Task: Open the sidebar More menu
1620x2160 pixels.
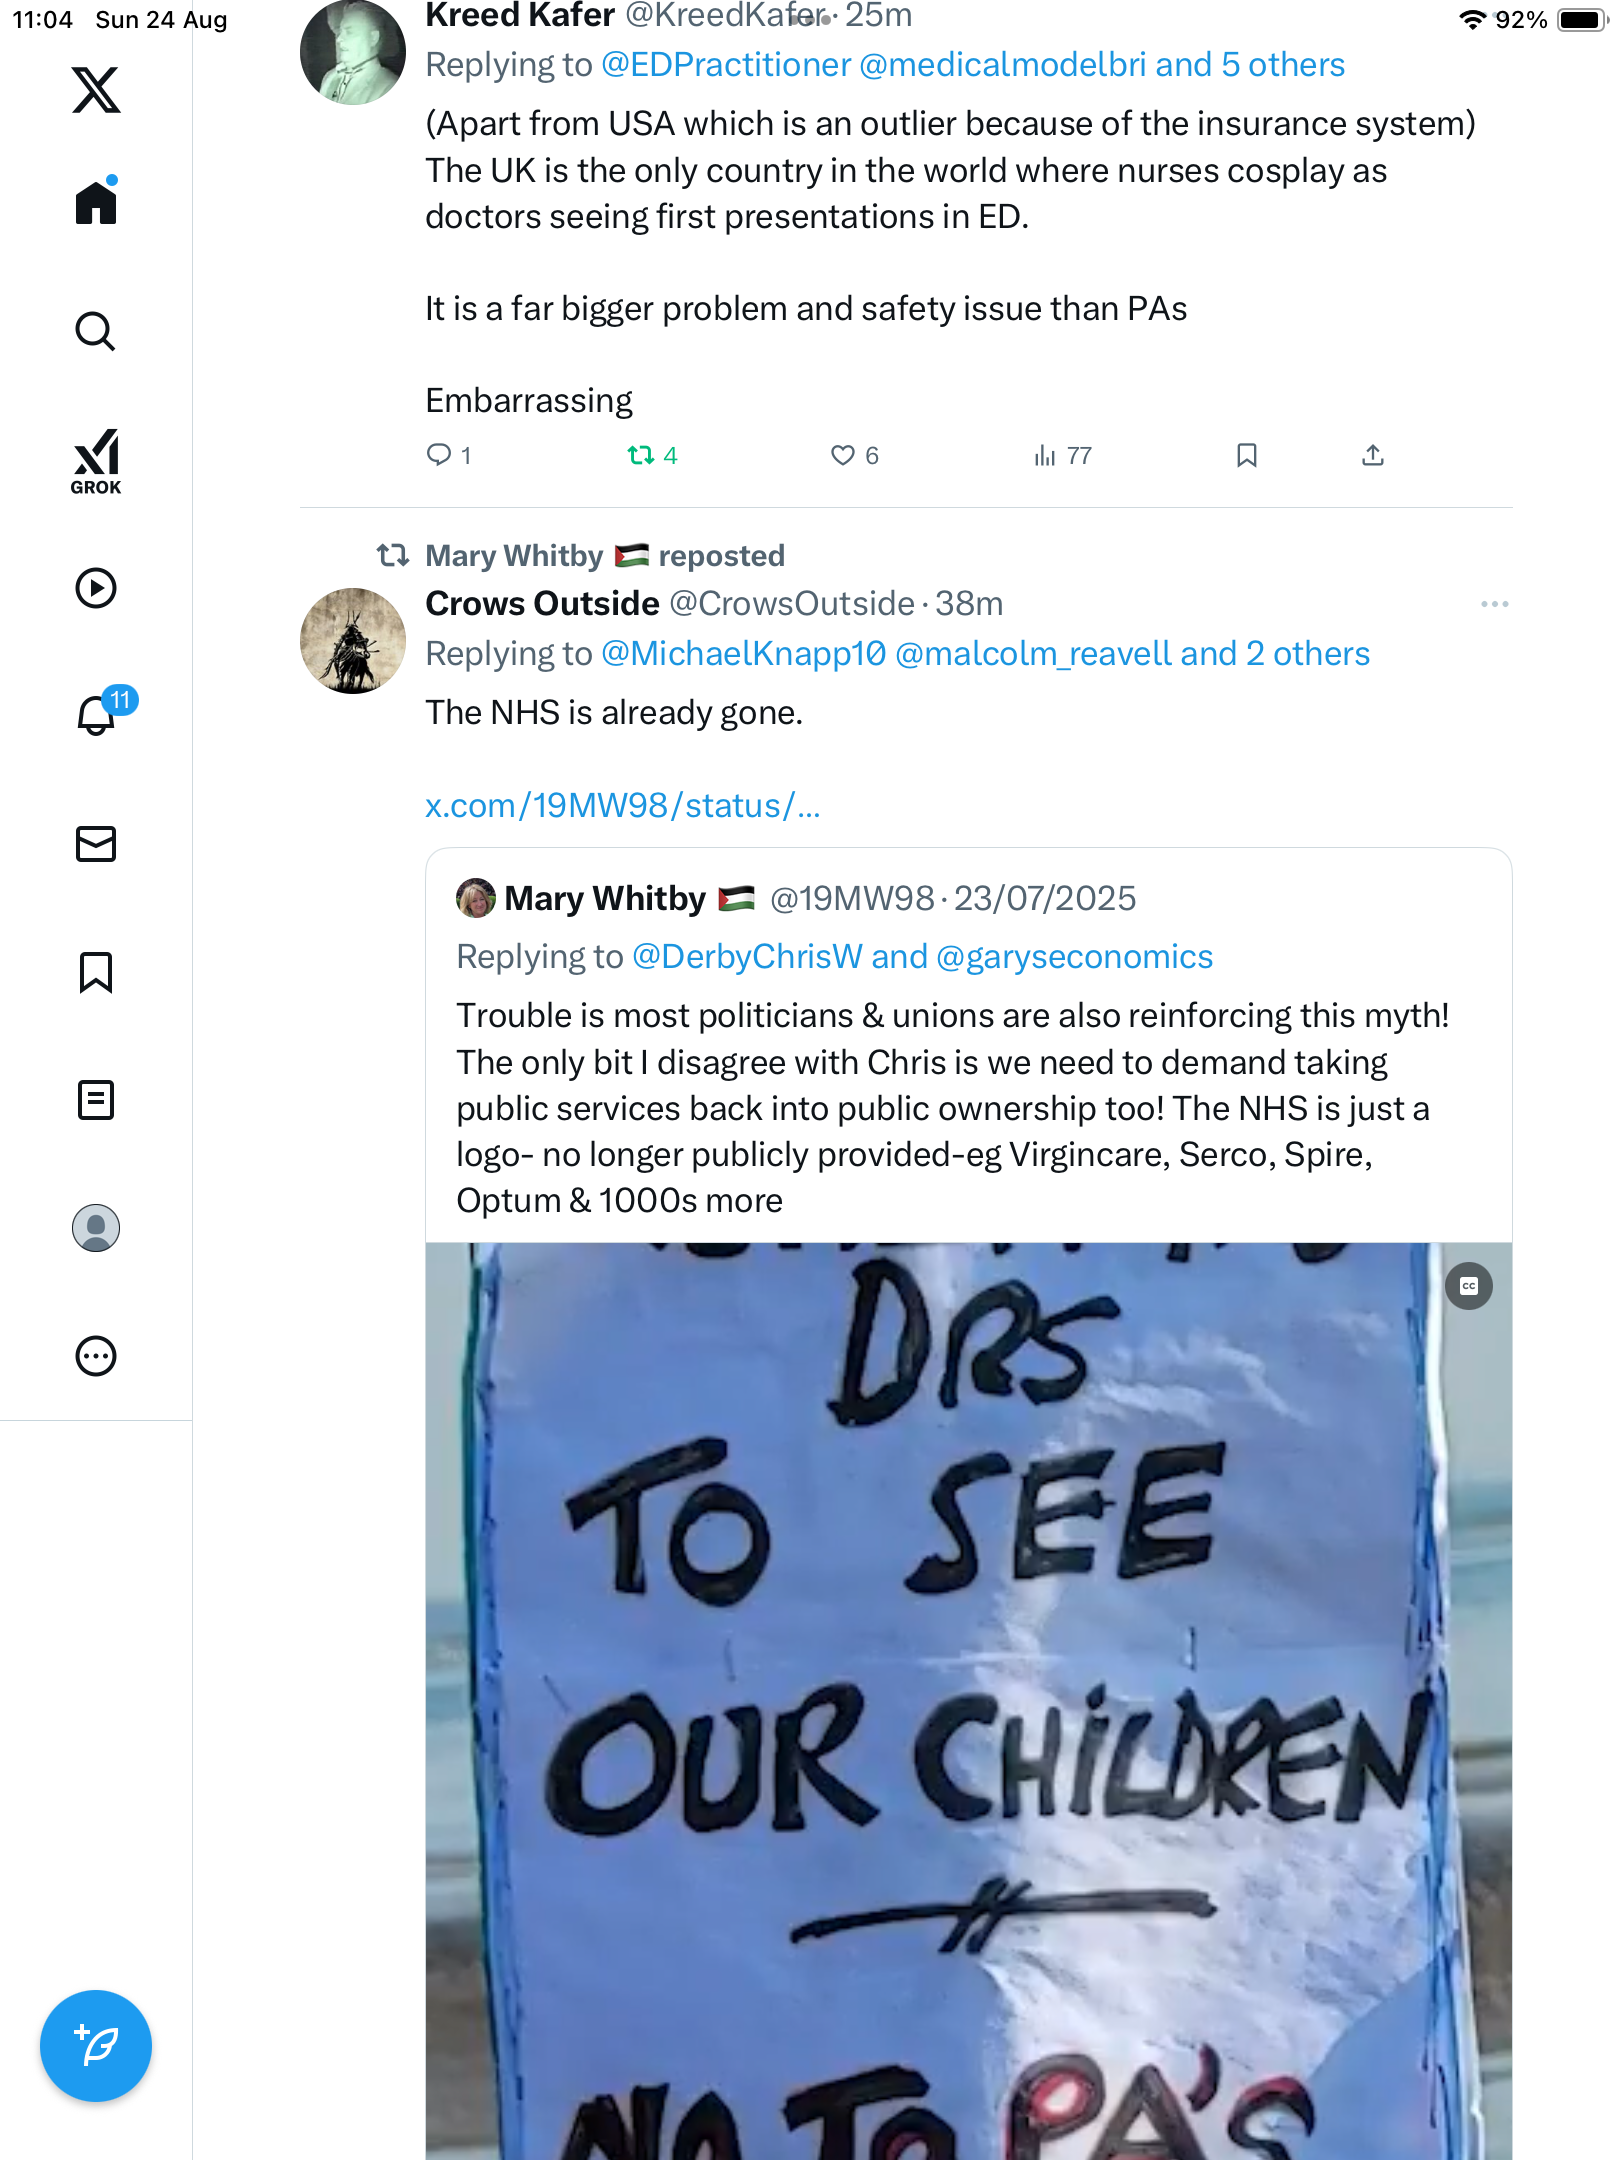Action: [x=96, y=1356]
